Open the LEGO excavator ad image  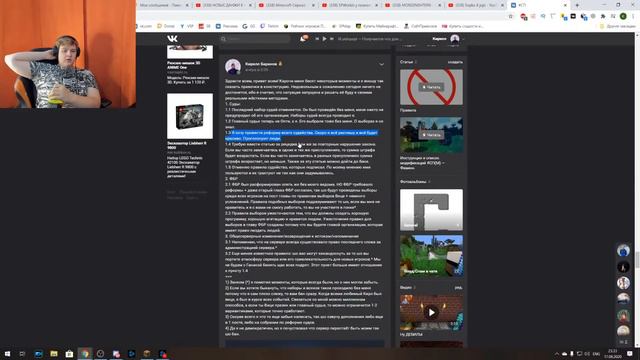(190, 116)
